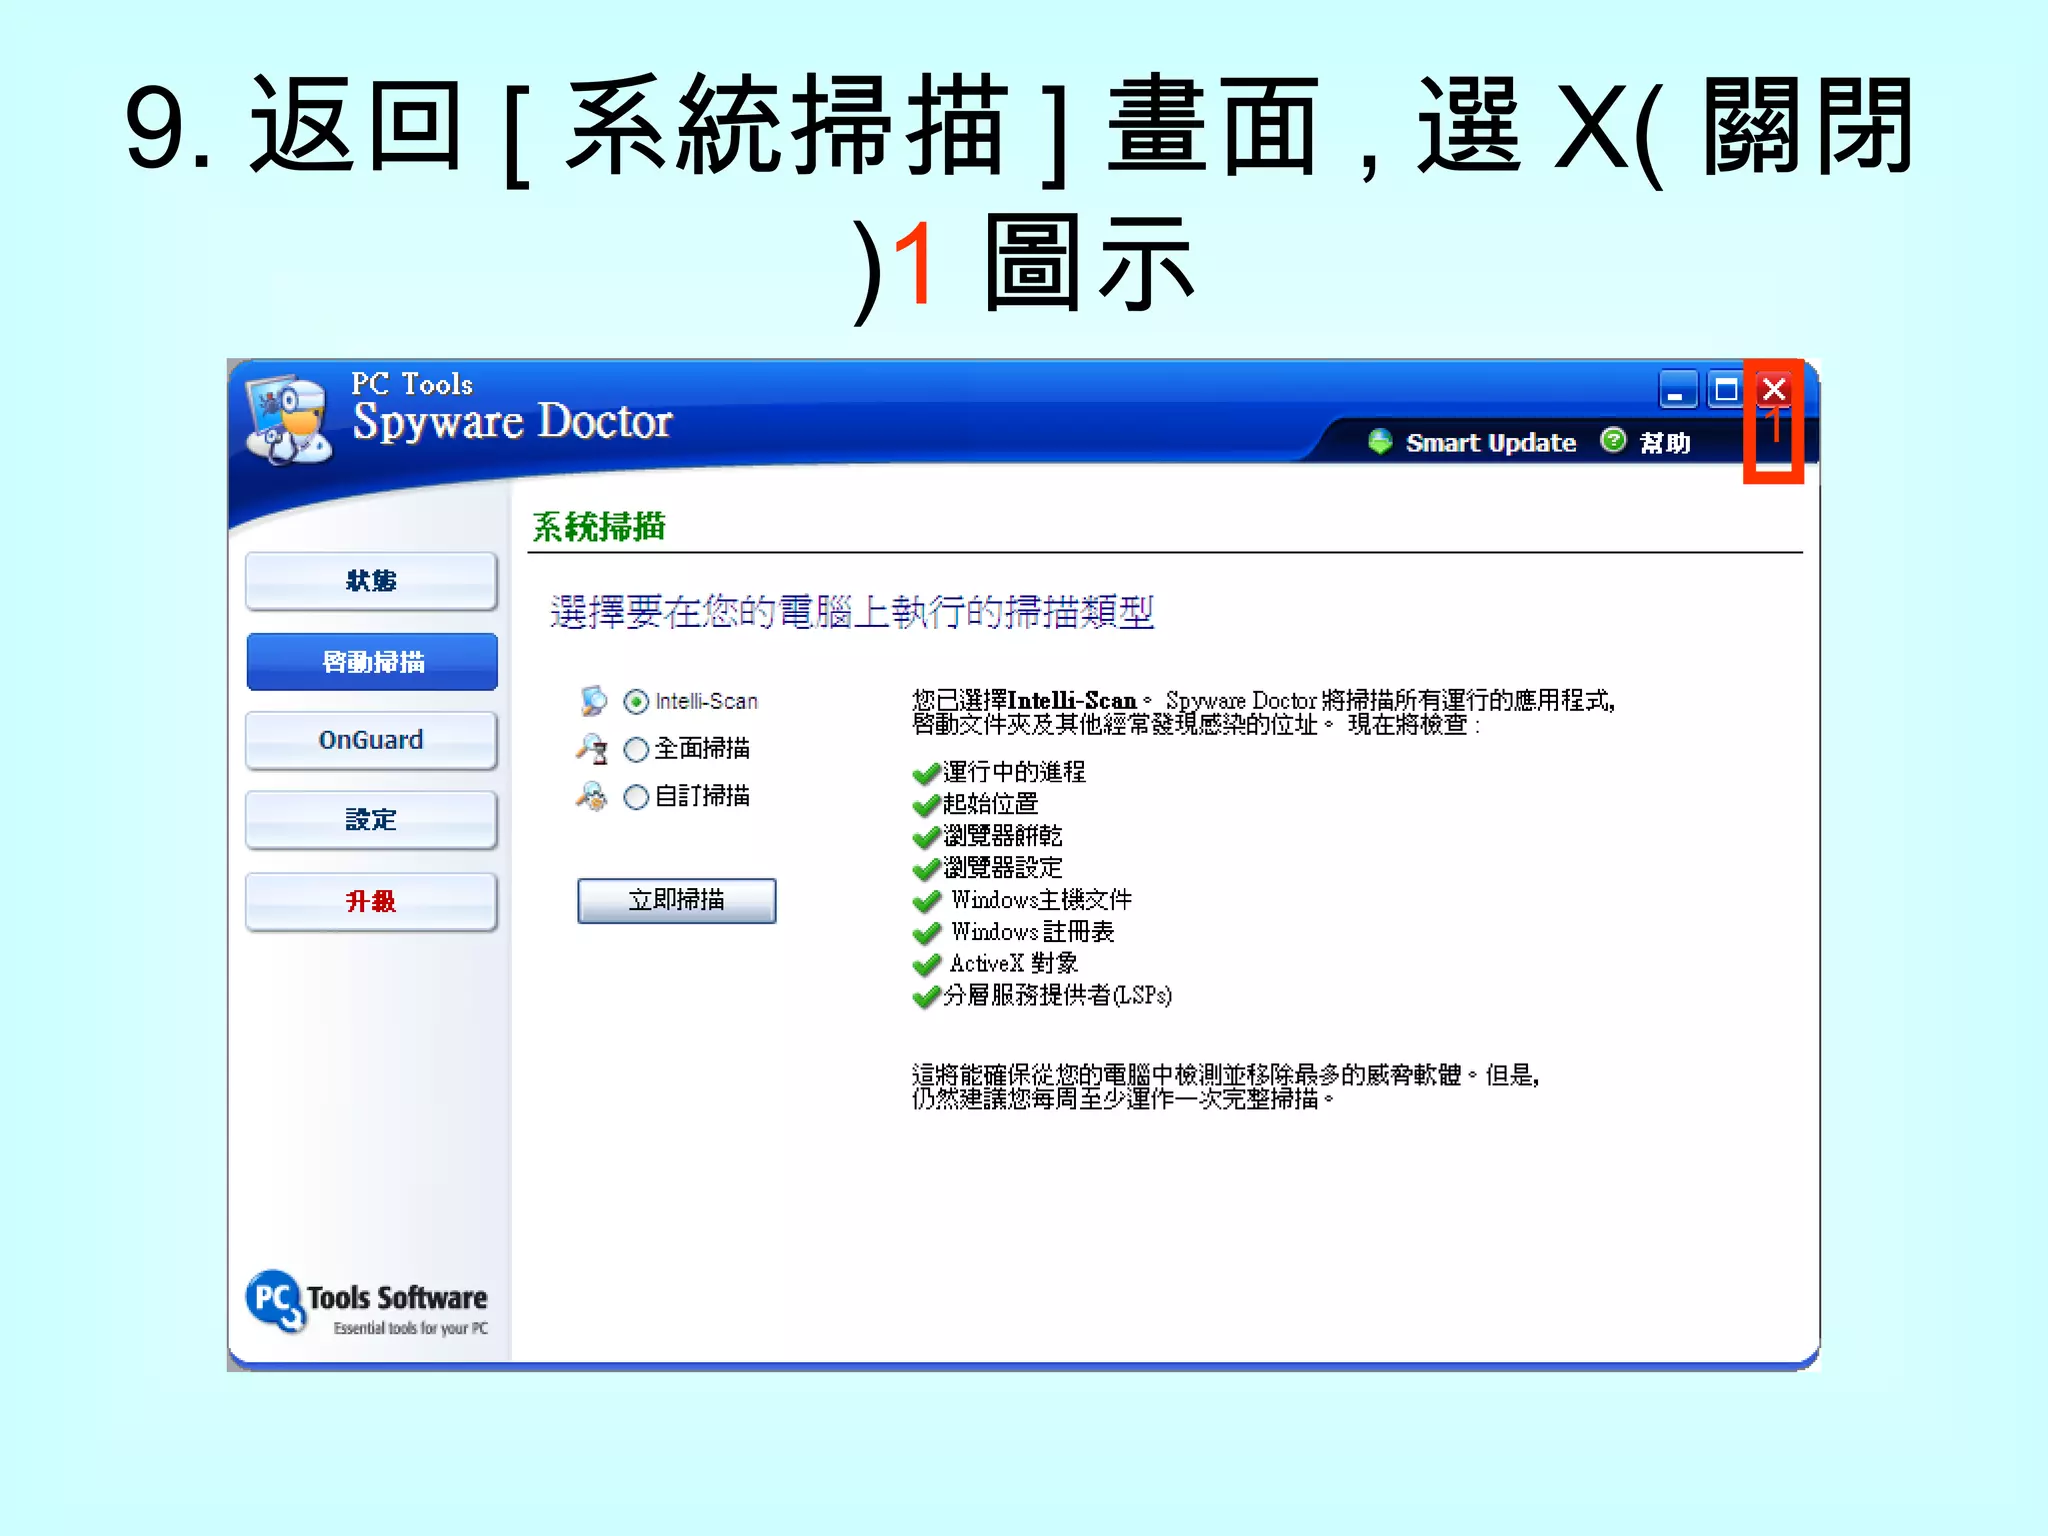Click the custom scan icon beside 自訂掃描
Screen dimensions: 2048x1536
click(x=592, y=796)
